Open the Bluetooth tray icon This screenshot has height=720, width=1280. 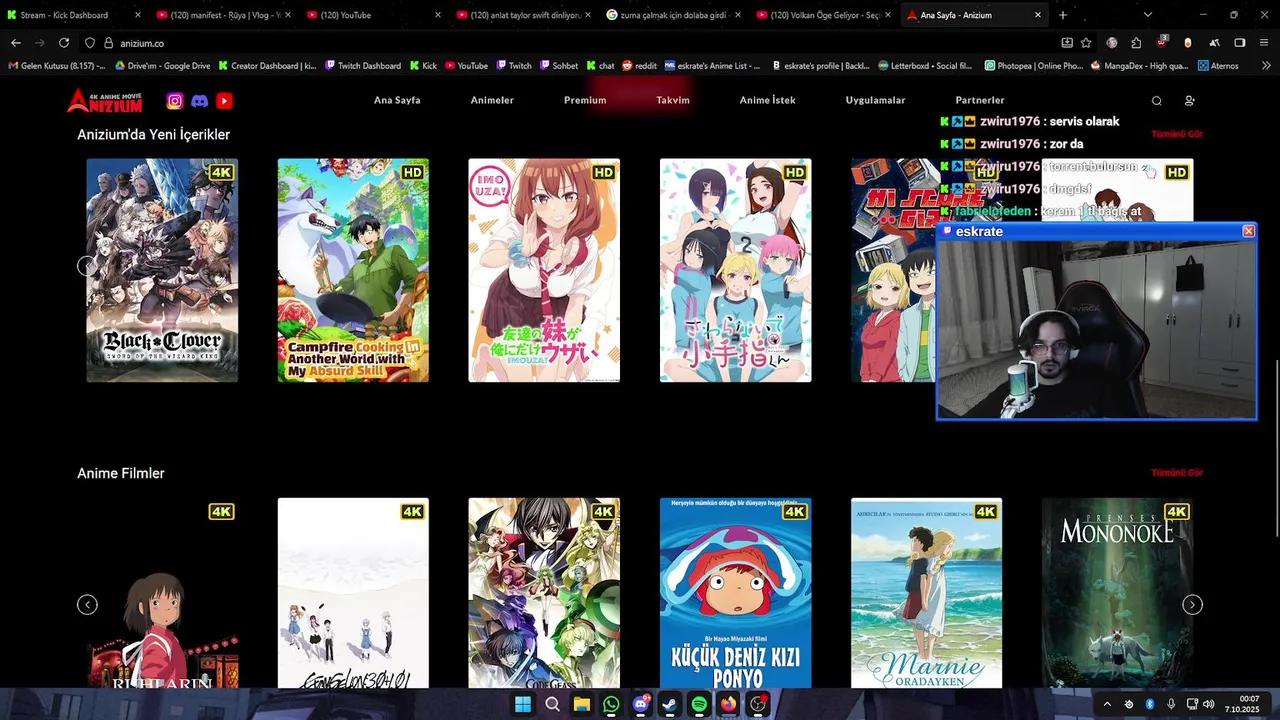[1150, 704]
